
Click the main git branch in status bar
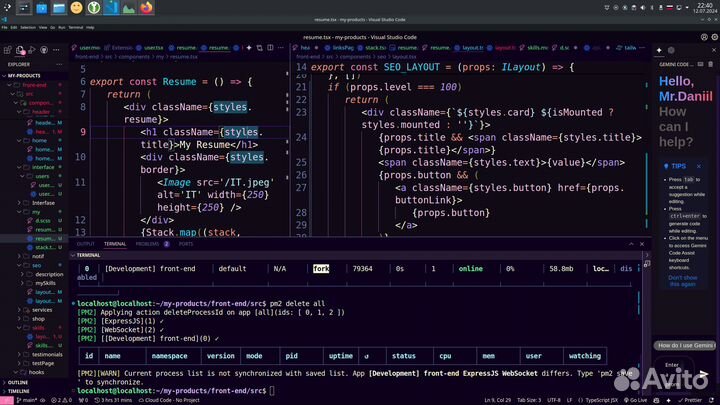pos(27,400)
